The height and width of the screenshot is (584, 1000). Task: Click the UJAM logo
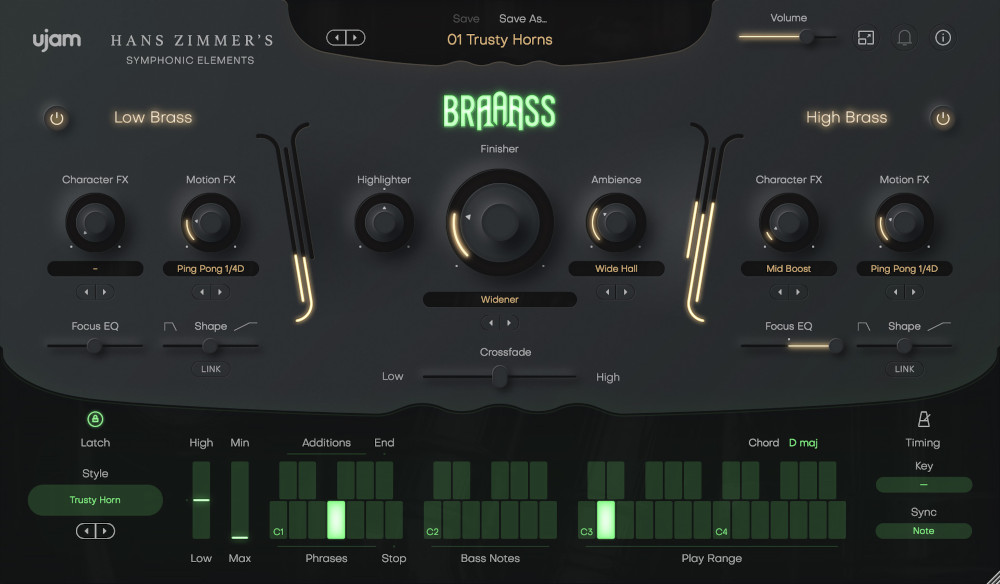pyautogui.click(x=56, y=40)
